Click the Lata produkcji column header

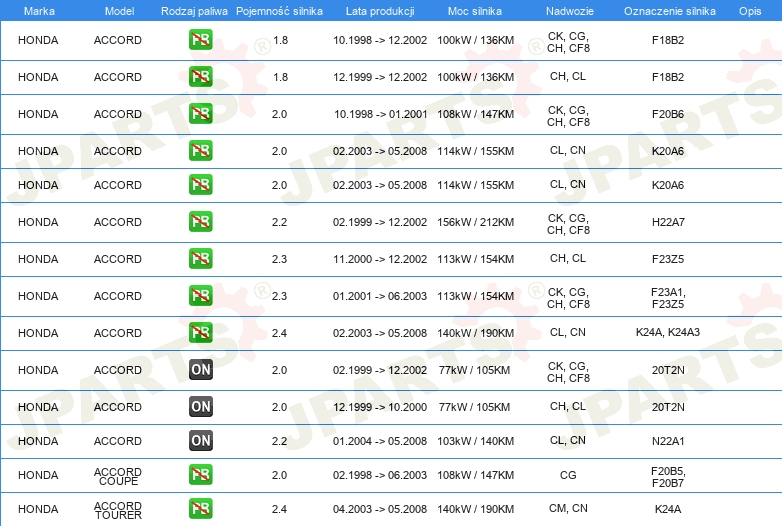coord(380,11)
